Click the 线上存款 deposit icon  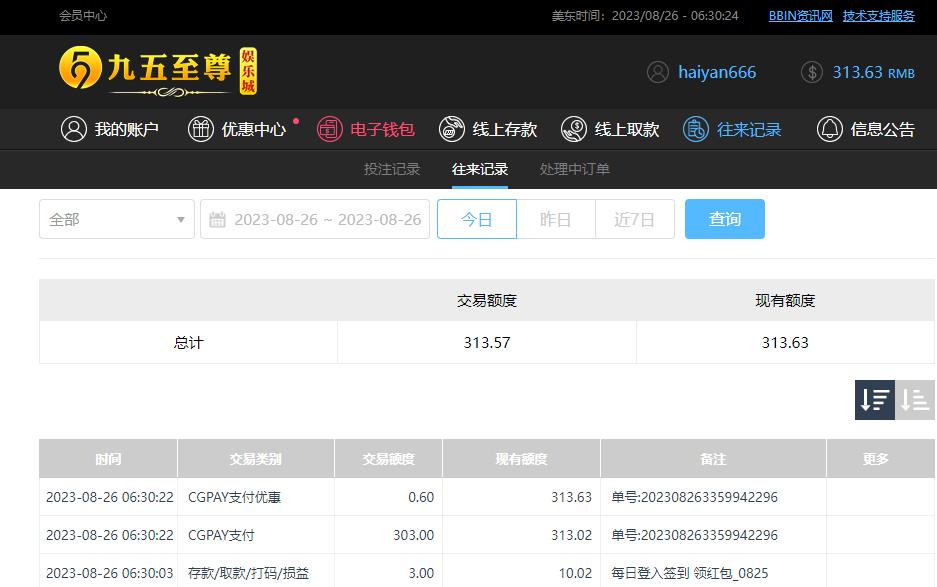[x=452, y=129]
